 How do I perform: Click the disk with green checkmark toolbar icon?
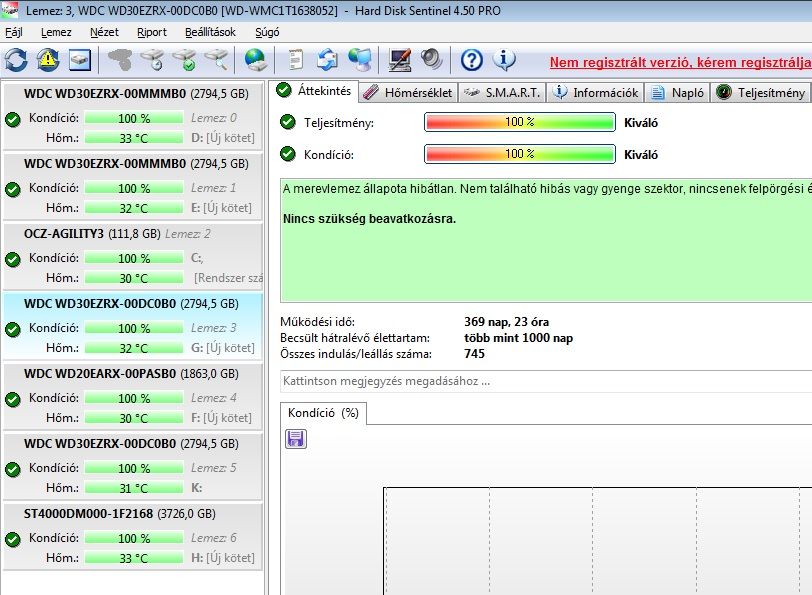tap(184, 60)
